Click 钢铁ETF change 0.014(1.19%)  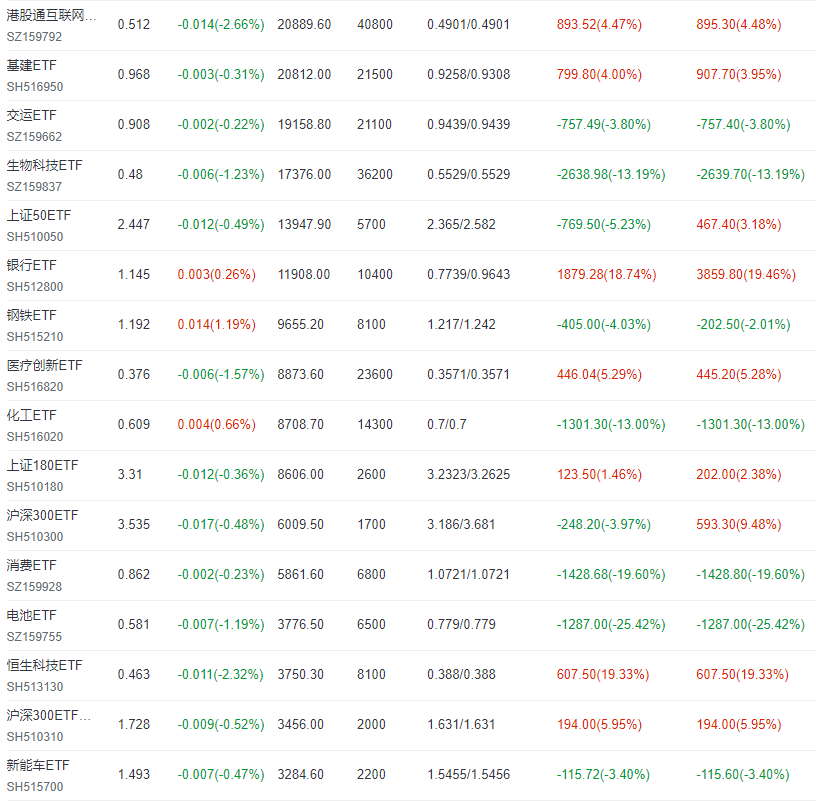pyautogui.click(x=216, y=324)
